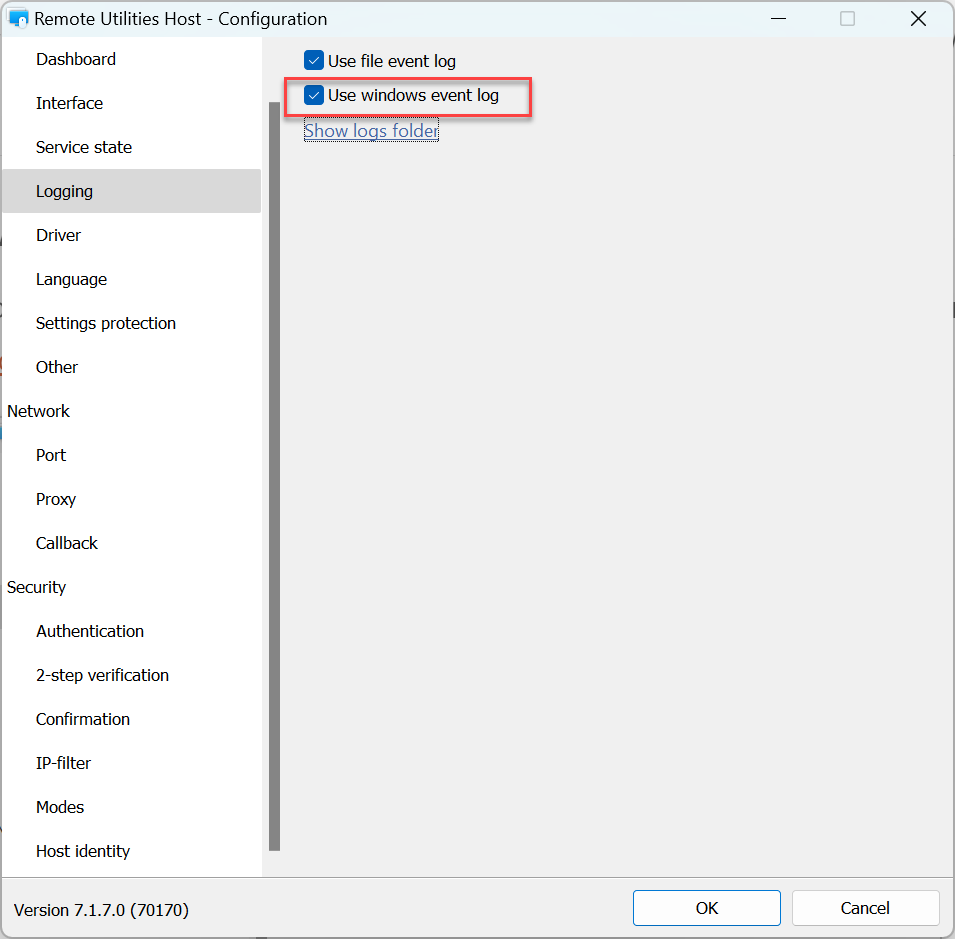The width and height of the screenshot is (955, 939).
Task: Open the Modes settings page
Action: (132, 807)
